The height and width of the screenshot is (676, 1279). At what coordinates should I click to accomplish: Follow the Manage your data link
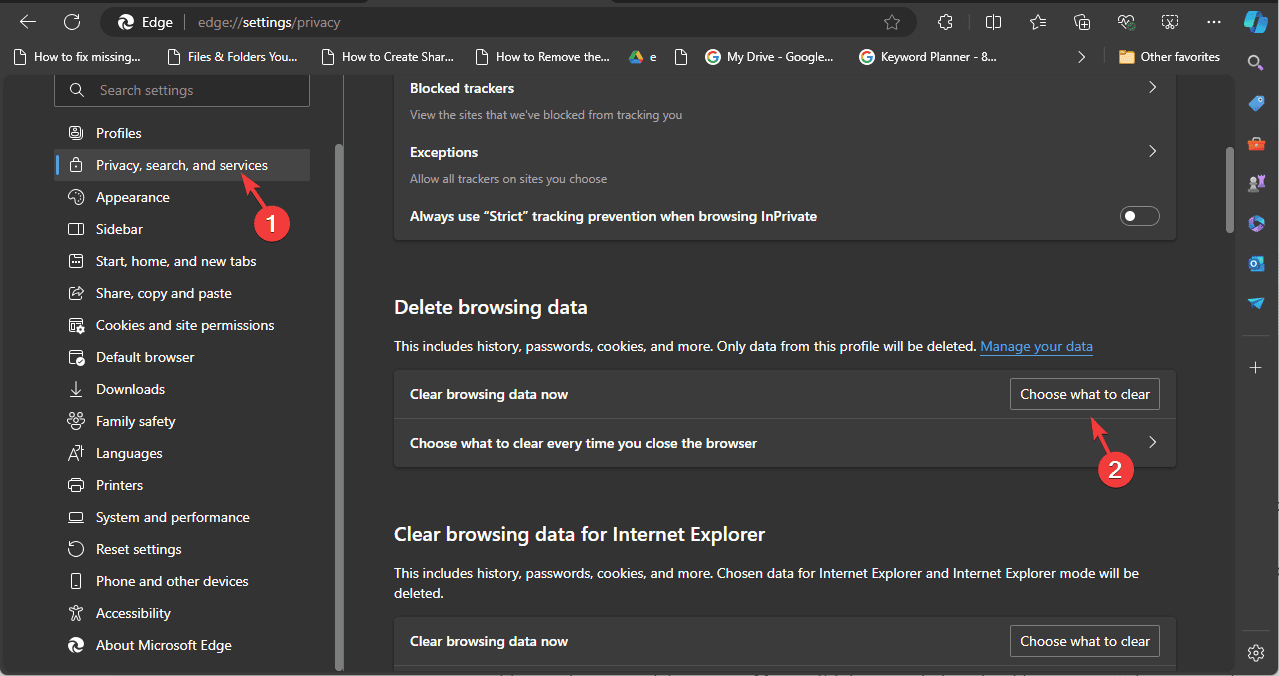[1036, 346]
